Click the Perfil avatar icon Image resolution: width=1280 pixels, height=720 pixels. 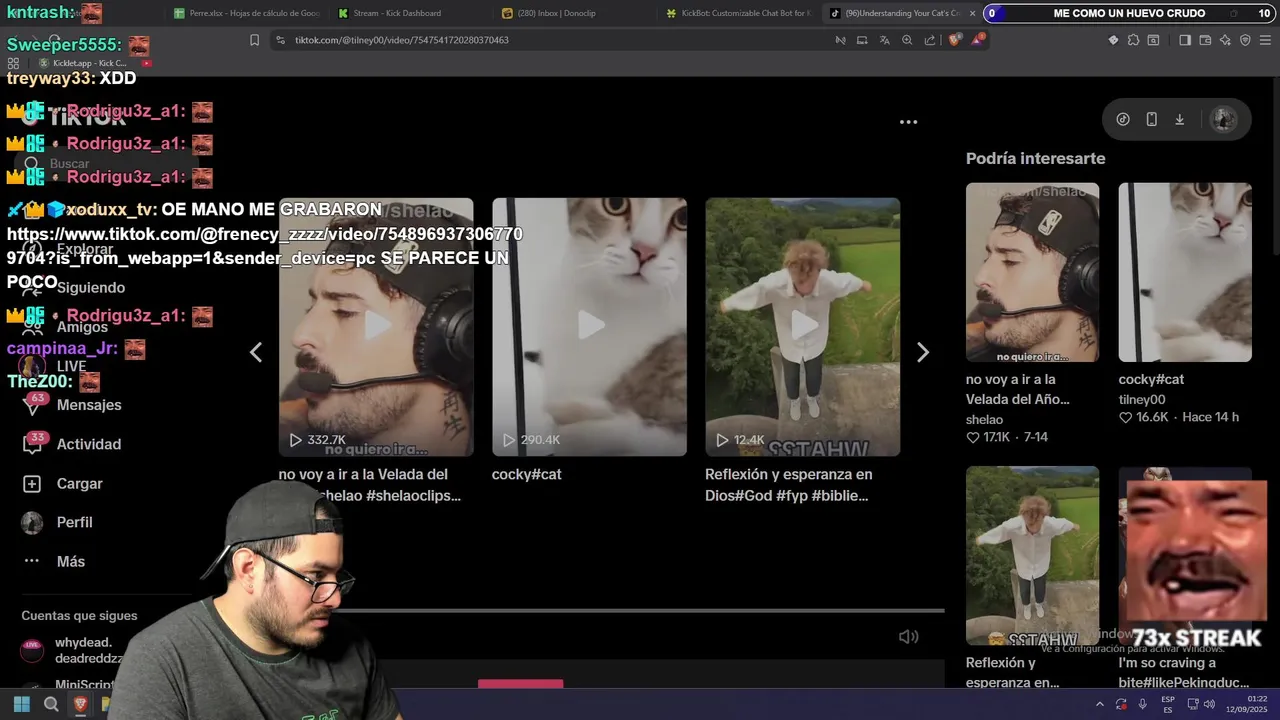tap(32, 522)
